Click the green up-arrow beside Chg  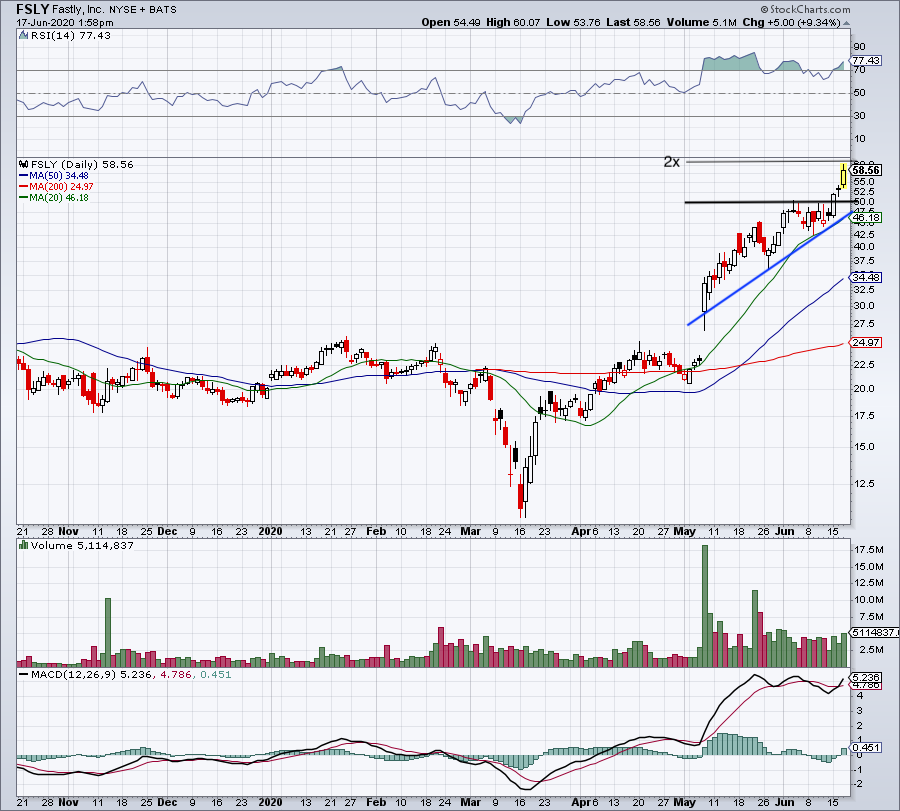tap(847, 23)
